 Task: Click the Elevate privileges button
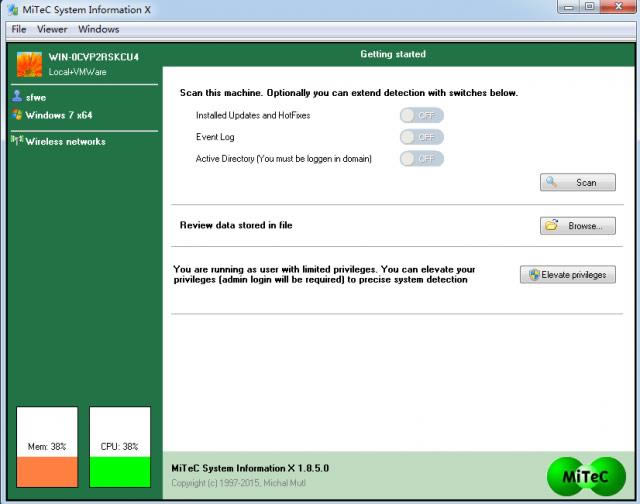click(568, 275)
